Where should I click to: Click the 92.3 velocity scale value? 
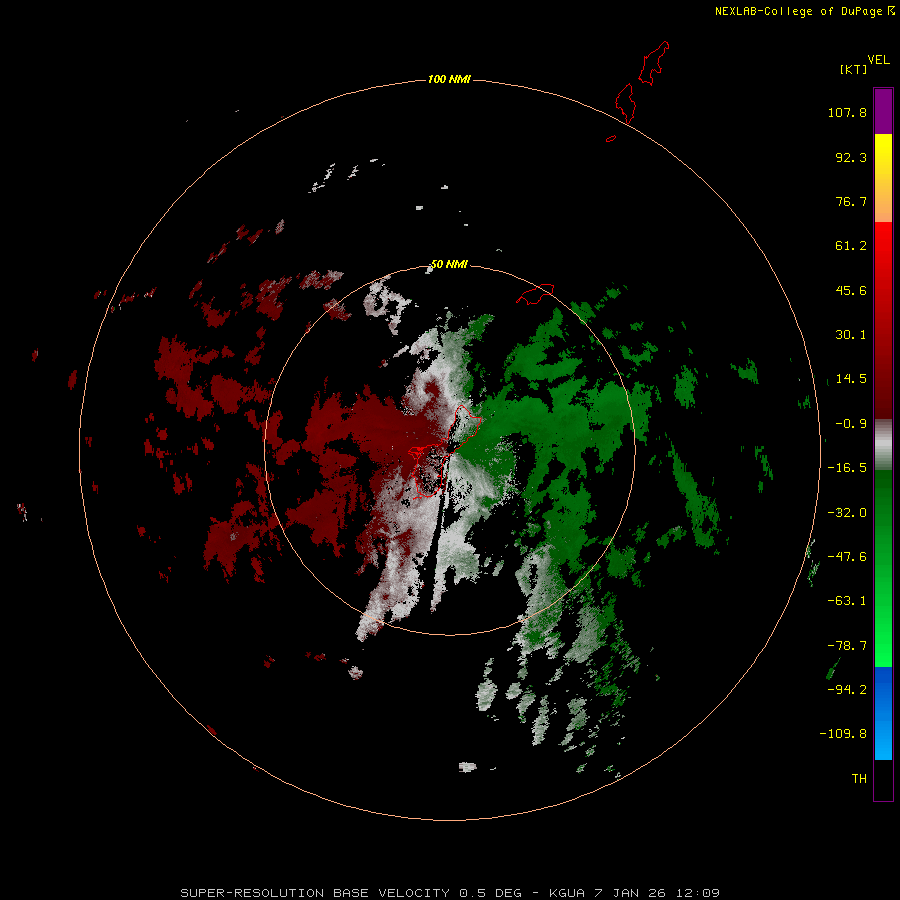click(851, 157)
